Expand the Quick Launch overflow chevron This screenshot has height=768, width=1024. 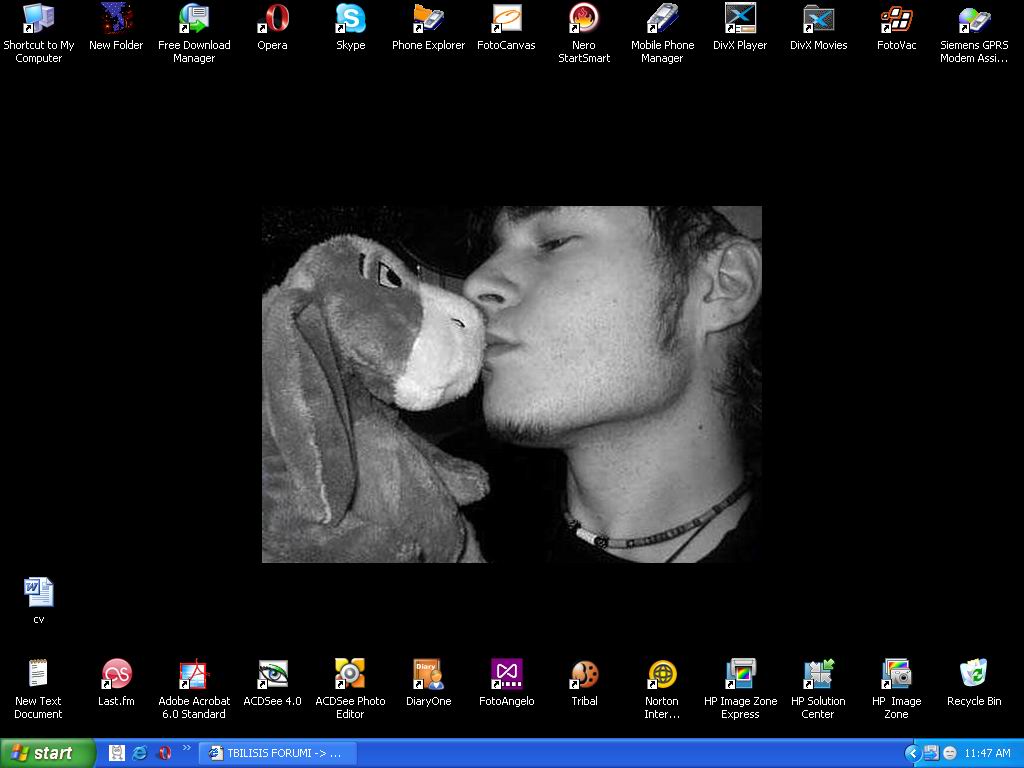point(186,748)
